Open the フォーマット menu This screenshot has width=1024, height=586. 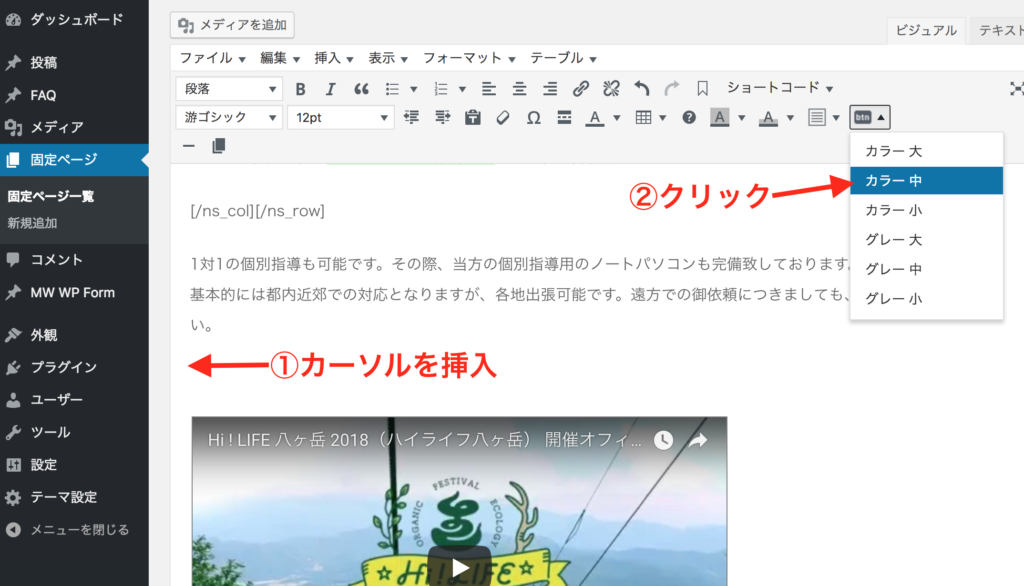click(469, 58)
